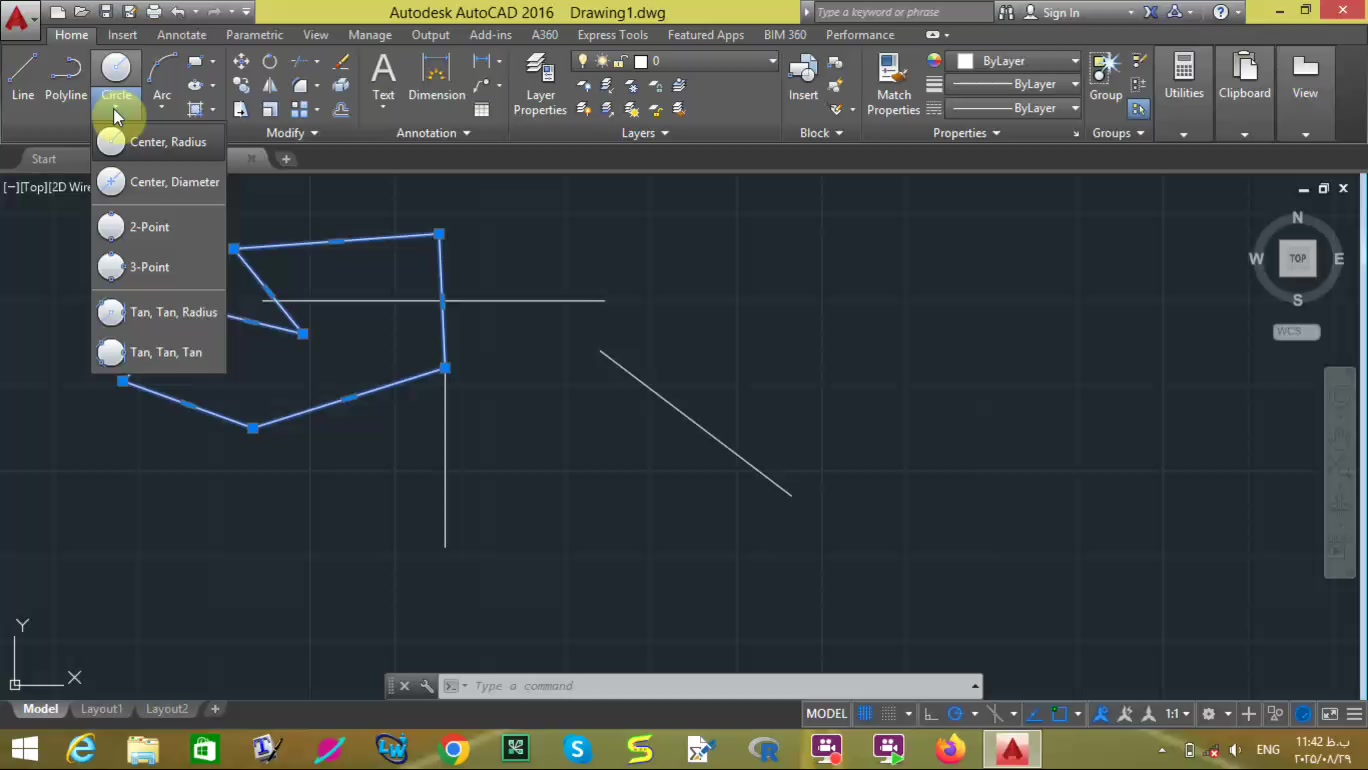The height and width of the screenshot is (770, 1368).
Task: Click the Rotate tool in Modify panel
Action: pos(270,62)
